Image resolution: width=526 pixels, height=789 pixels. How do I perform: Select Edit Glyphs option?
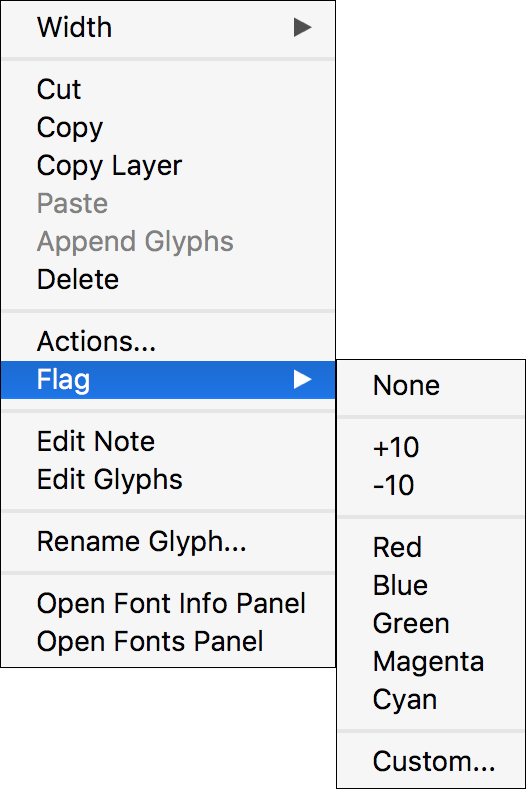(x=168, y=480)
